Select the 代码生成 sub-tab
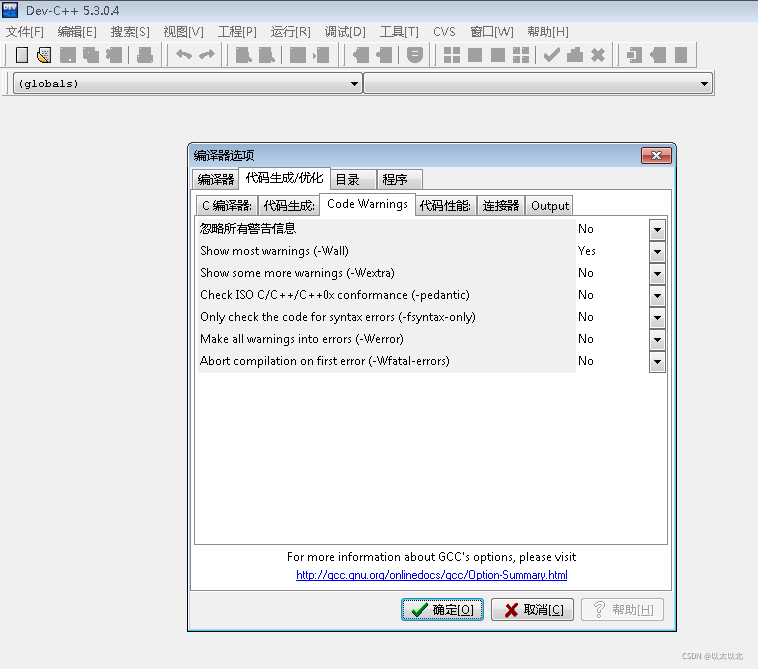758x669 pixels. point(289,205)
